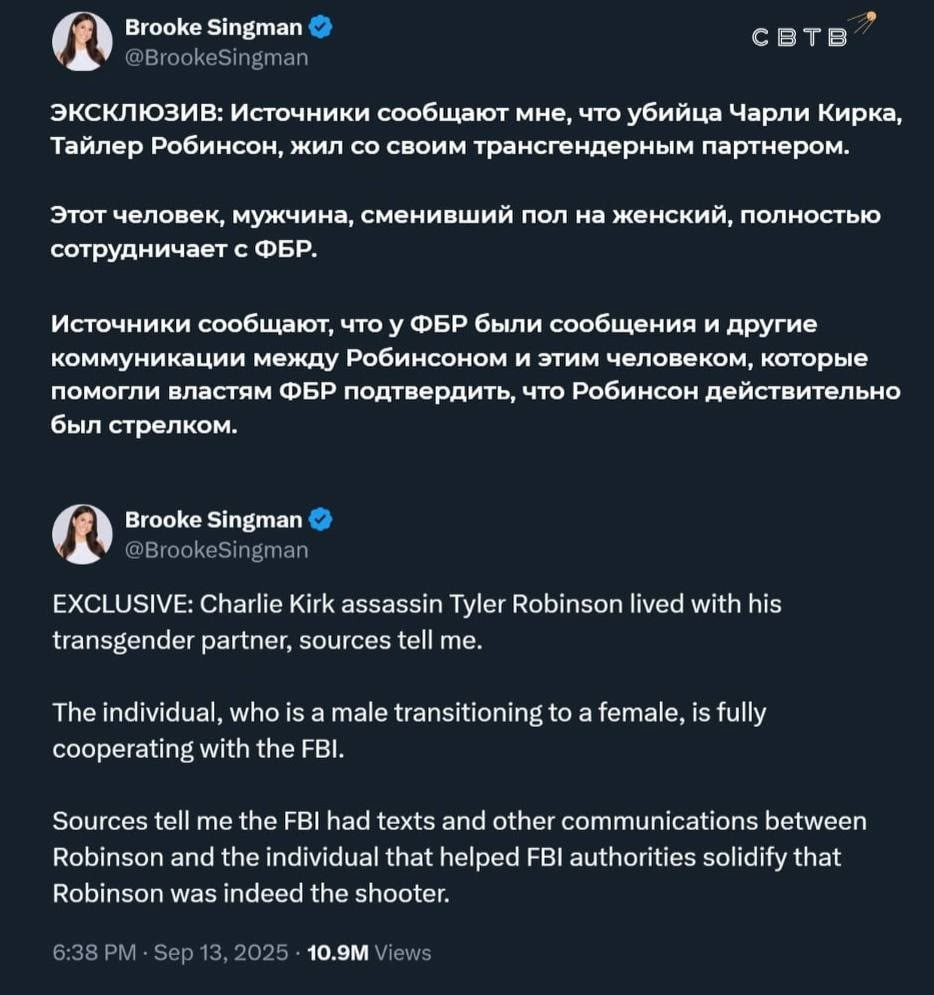The image size is (934, 995).
Task: View the 10.9M Views count
Action: pyautogui.click(x=369, y=952)
